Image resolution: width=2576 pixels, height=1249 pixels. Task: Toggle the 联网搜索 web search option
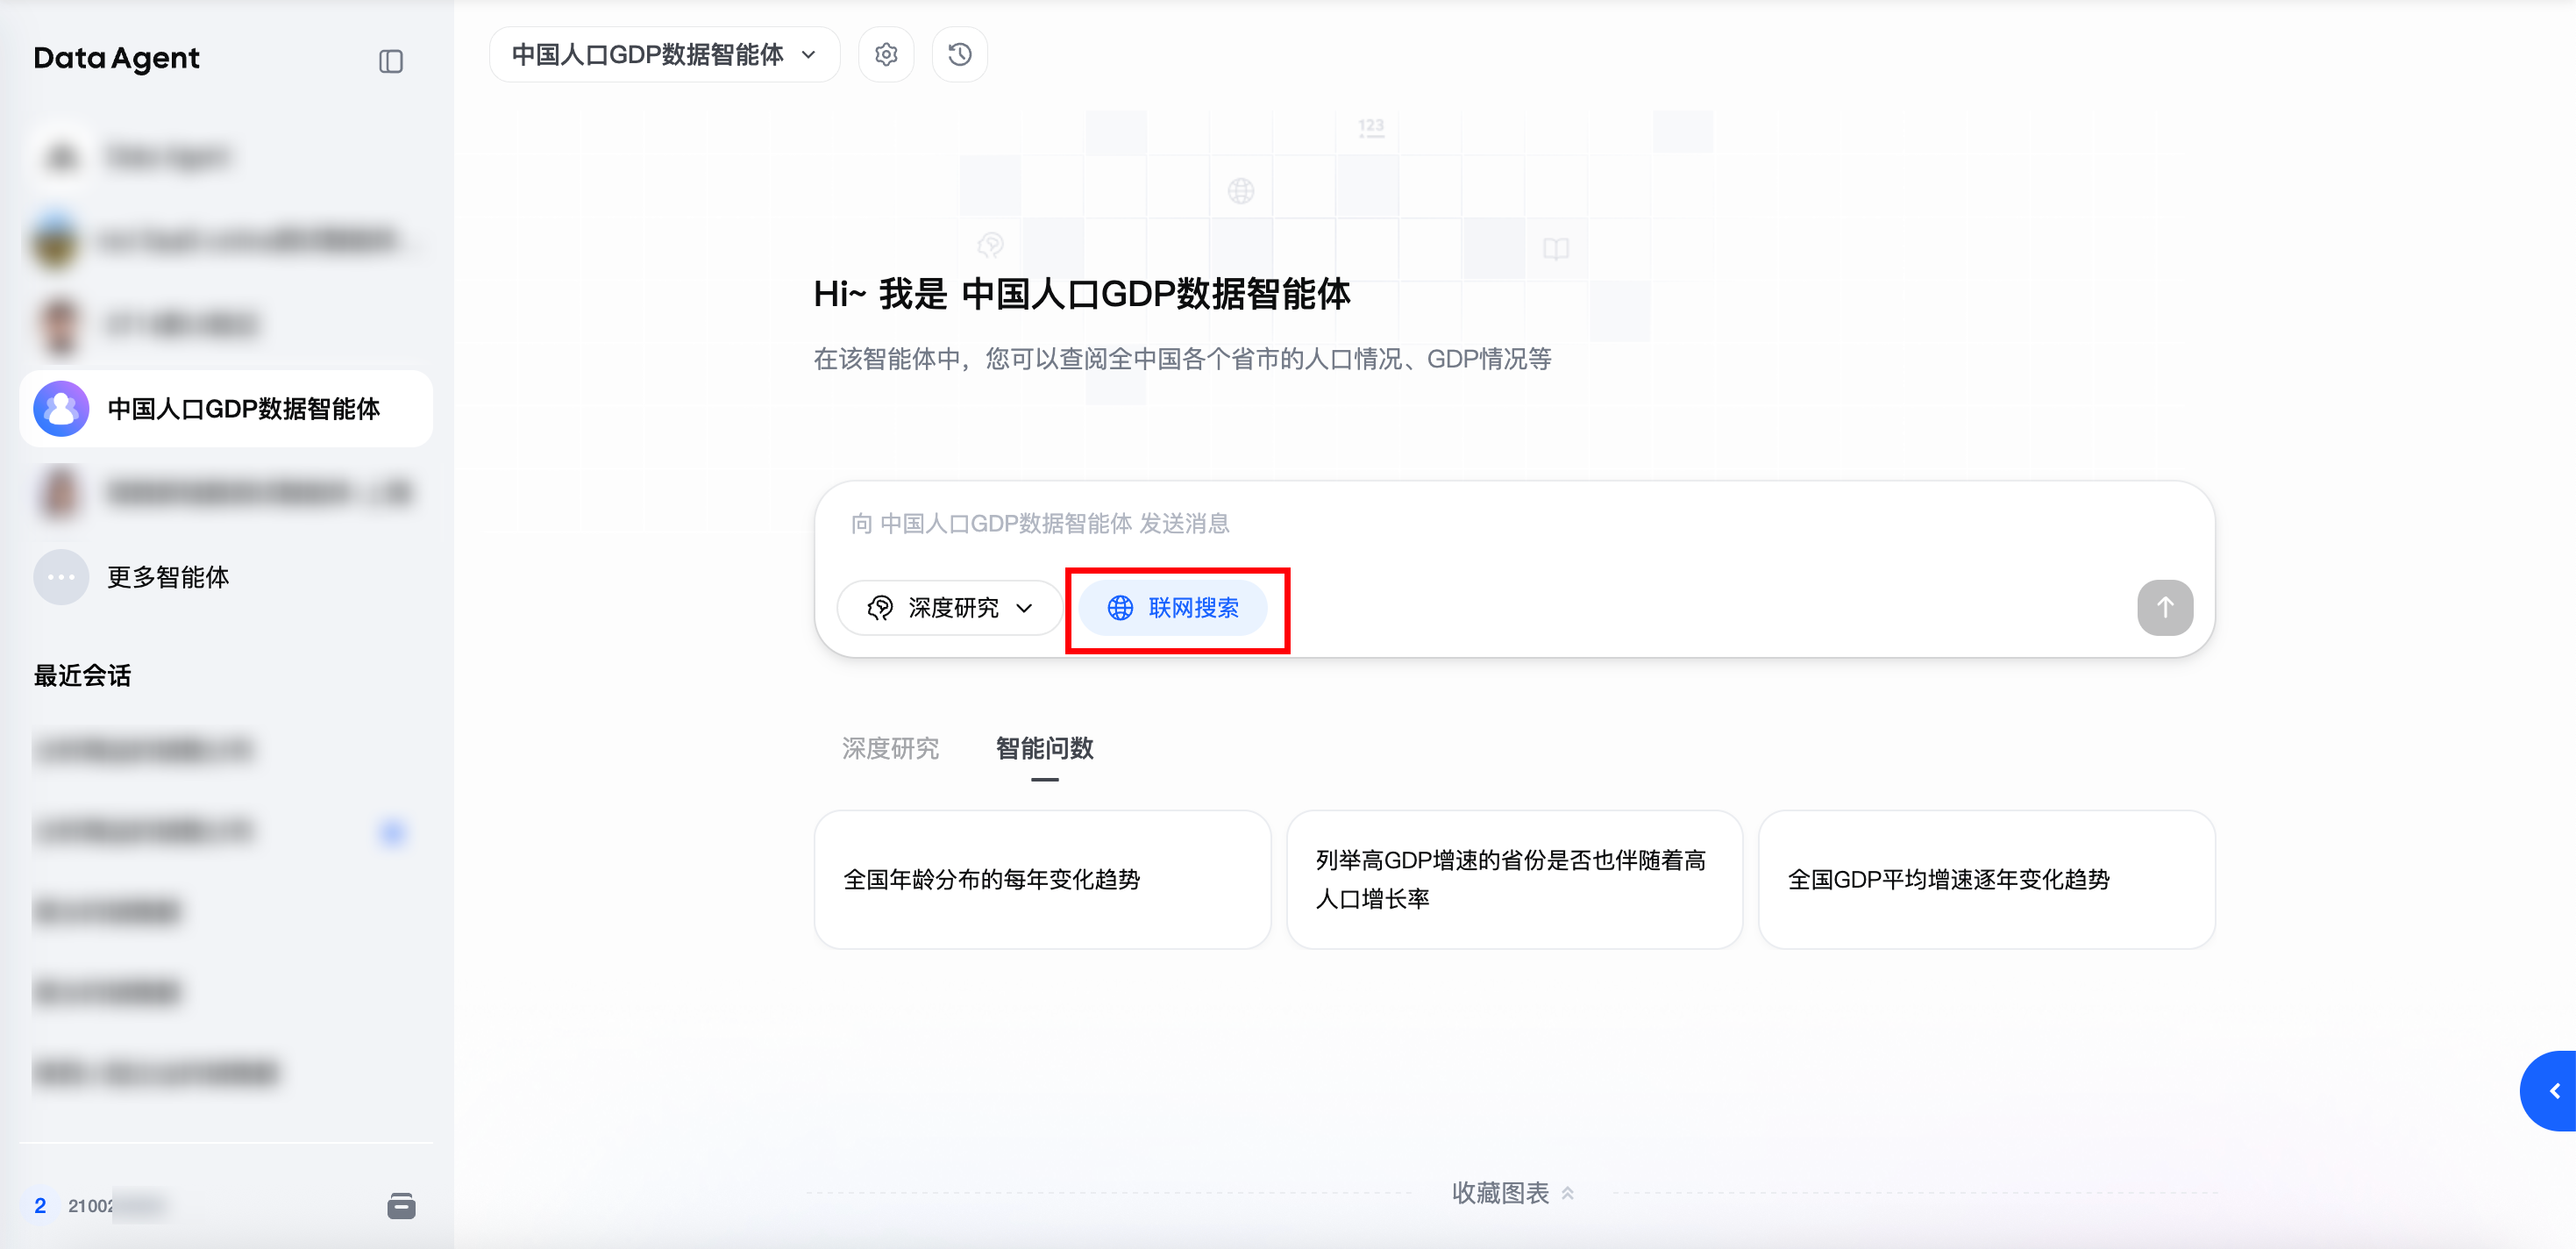tap(1174, 608)
